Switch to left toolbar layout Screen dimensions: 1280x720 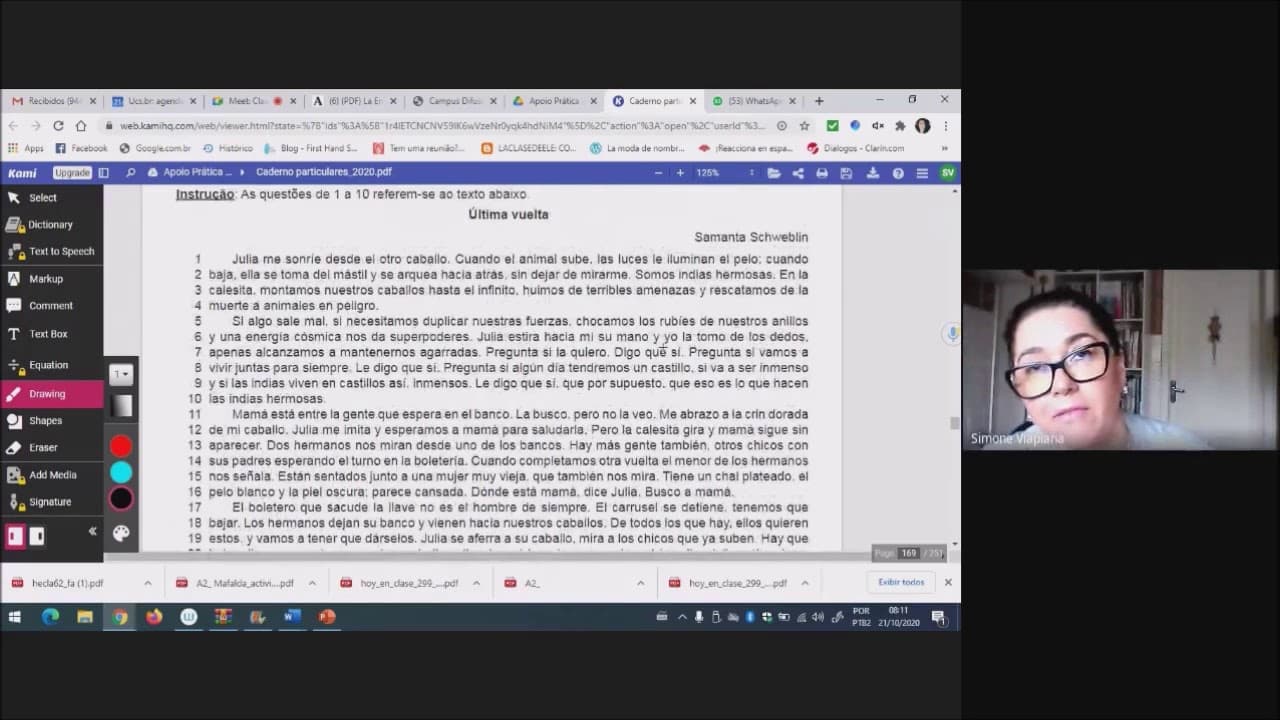point(15,536)
